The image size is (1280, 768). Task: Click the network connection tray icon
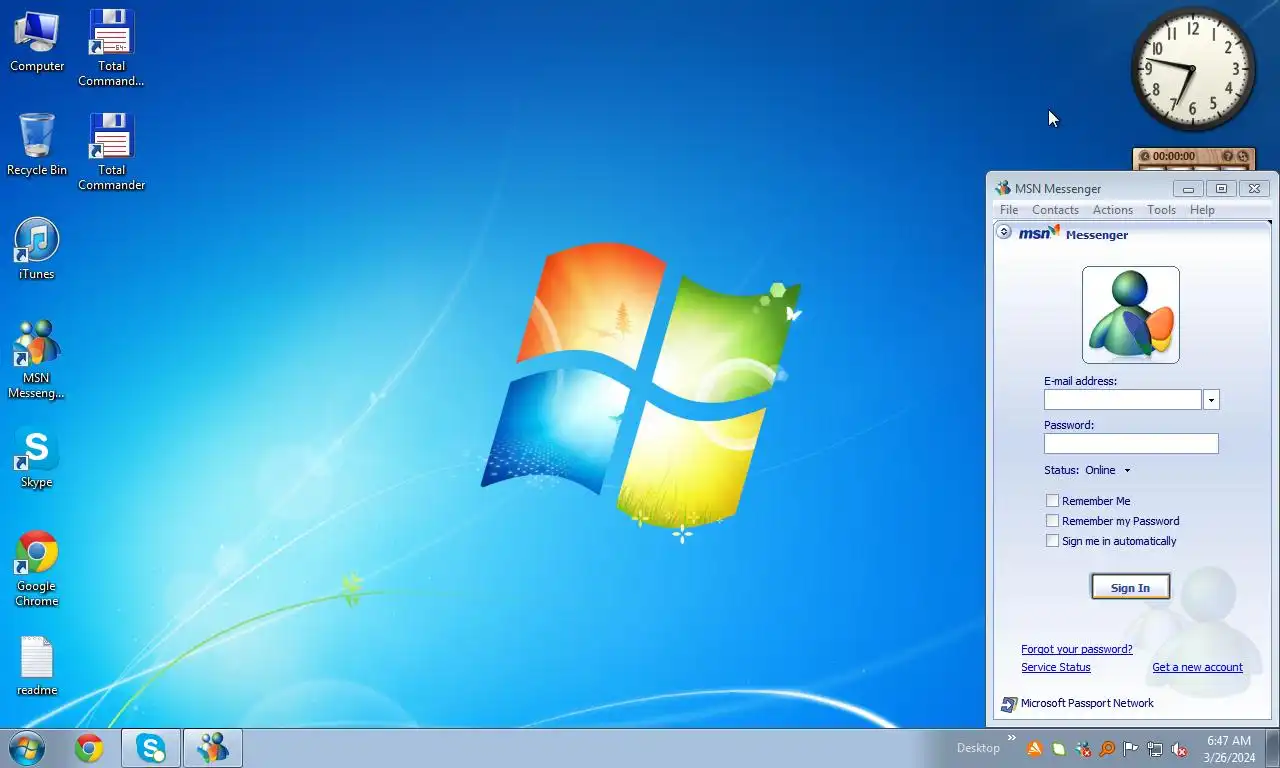(x=1155, y=749)
